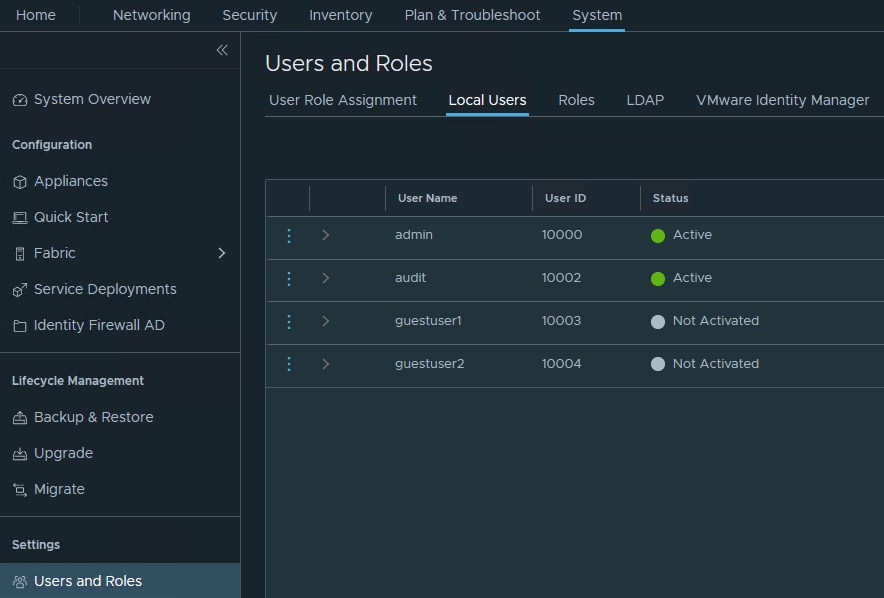Click the Backup & Restore icon
This screenshot has width=884, height=598.
pyautogui.click(x=20, y=418)
